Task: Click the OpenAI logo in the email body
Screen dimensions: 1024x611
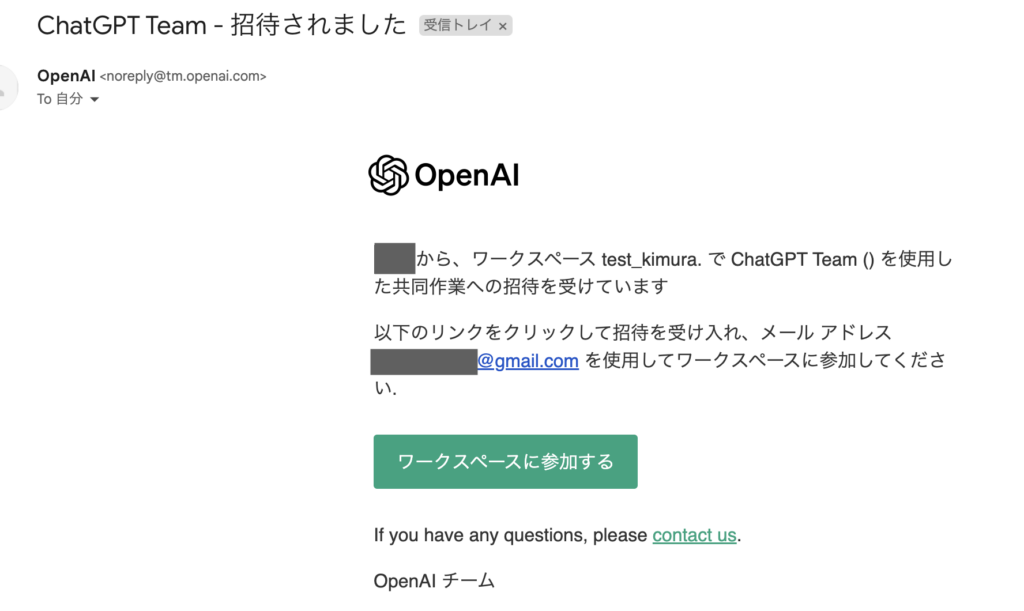Action: click(x=444, y=176)
